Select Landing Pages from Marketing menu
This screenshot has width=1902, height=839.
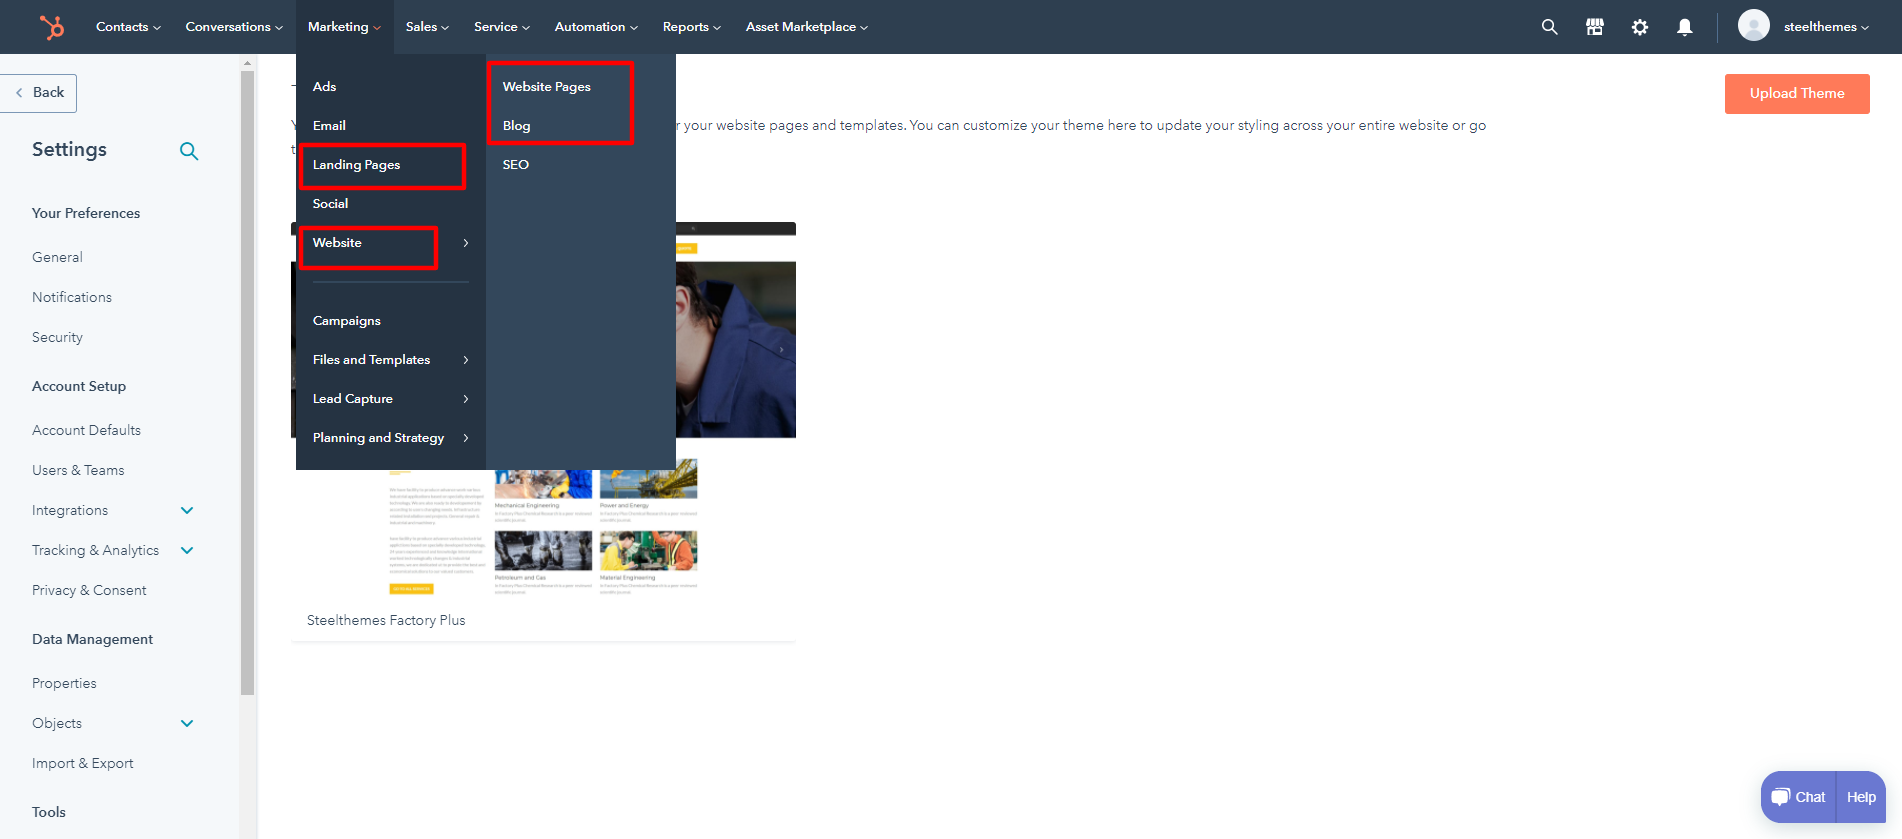pyautogui.click(x=357, y=165)
